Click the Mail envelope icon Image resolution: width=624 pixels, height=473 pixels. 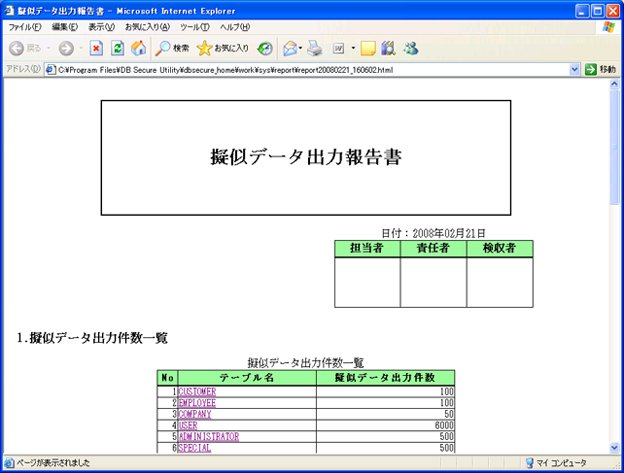290,49
